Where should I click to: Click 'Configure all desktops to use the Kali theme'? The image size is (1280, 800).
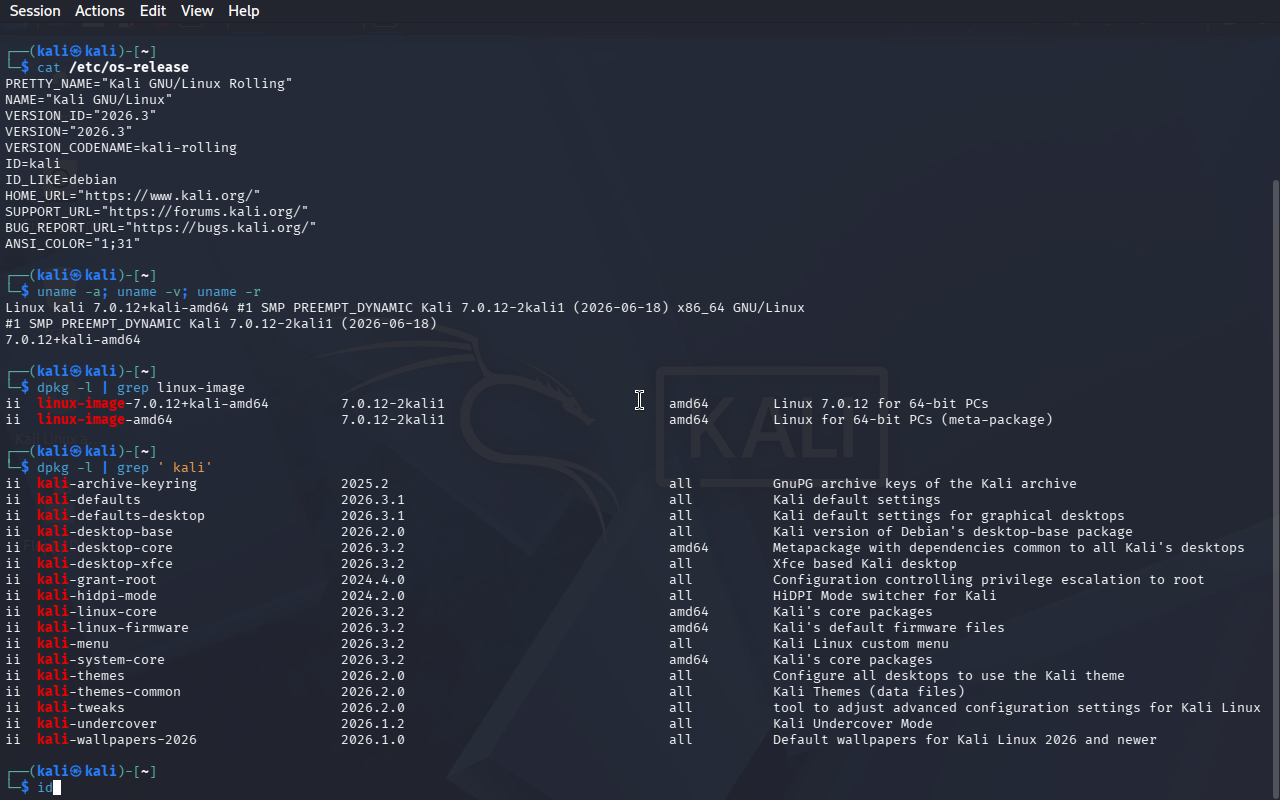pos(949,676)
